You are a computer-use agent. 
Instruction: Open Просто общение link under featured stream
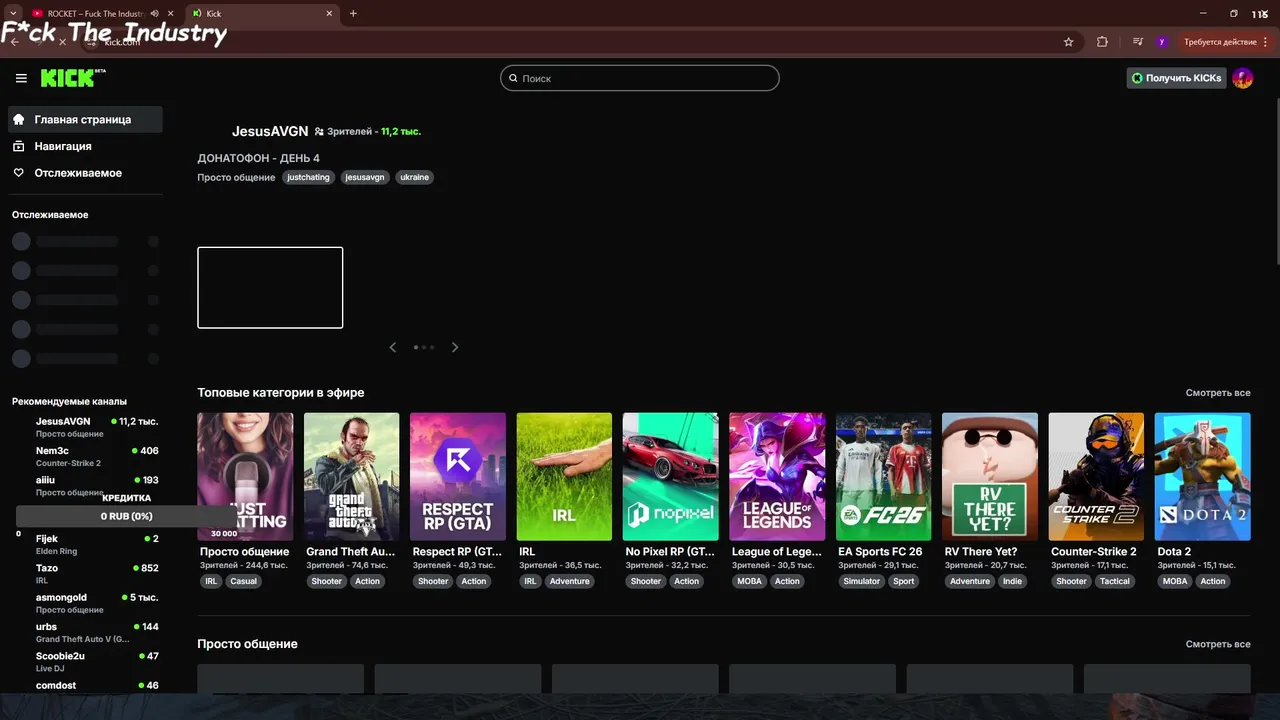coord(236,177)
